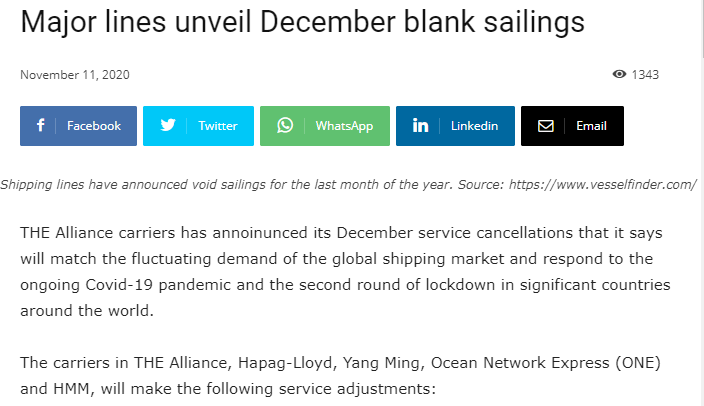The image size is (704, 406).
Task: Click the WhatsApp phone bubble icon
Action: (285, 125)
